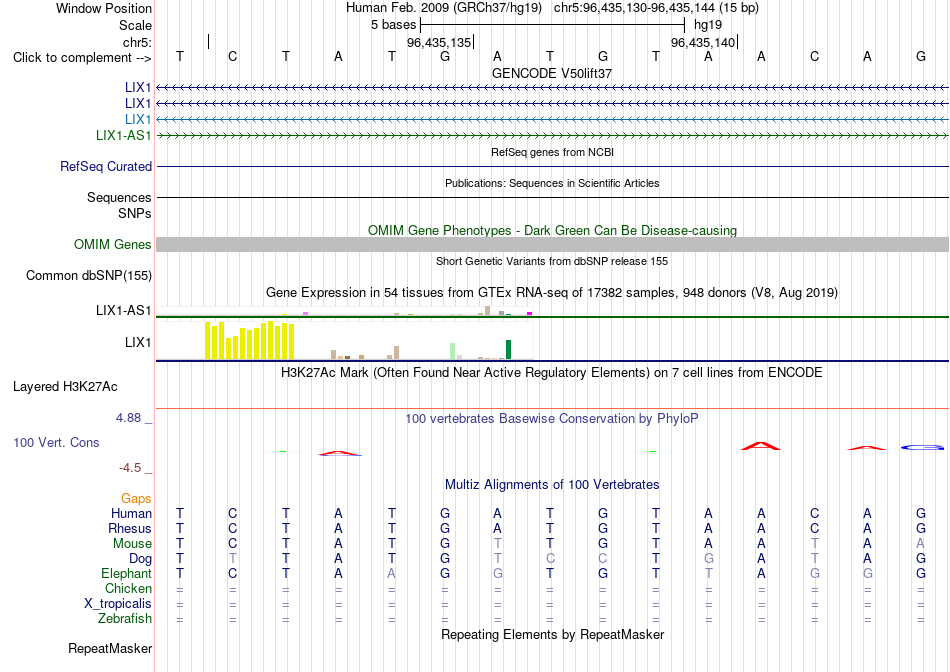Click the dark green bar in LIX1 expression chart

508,350
